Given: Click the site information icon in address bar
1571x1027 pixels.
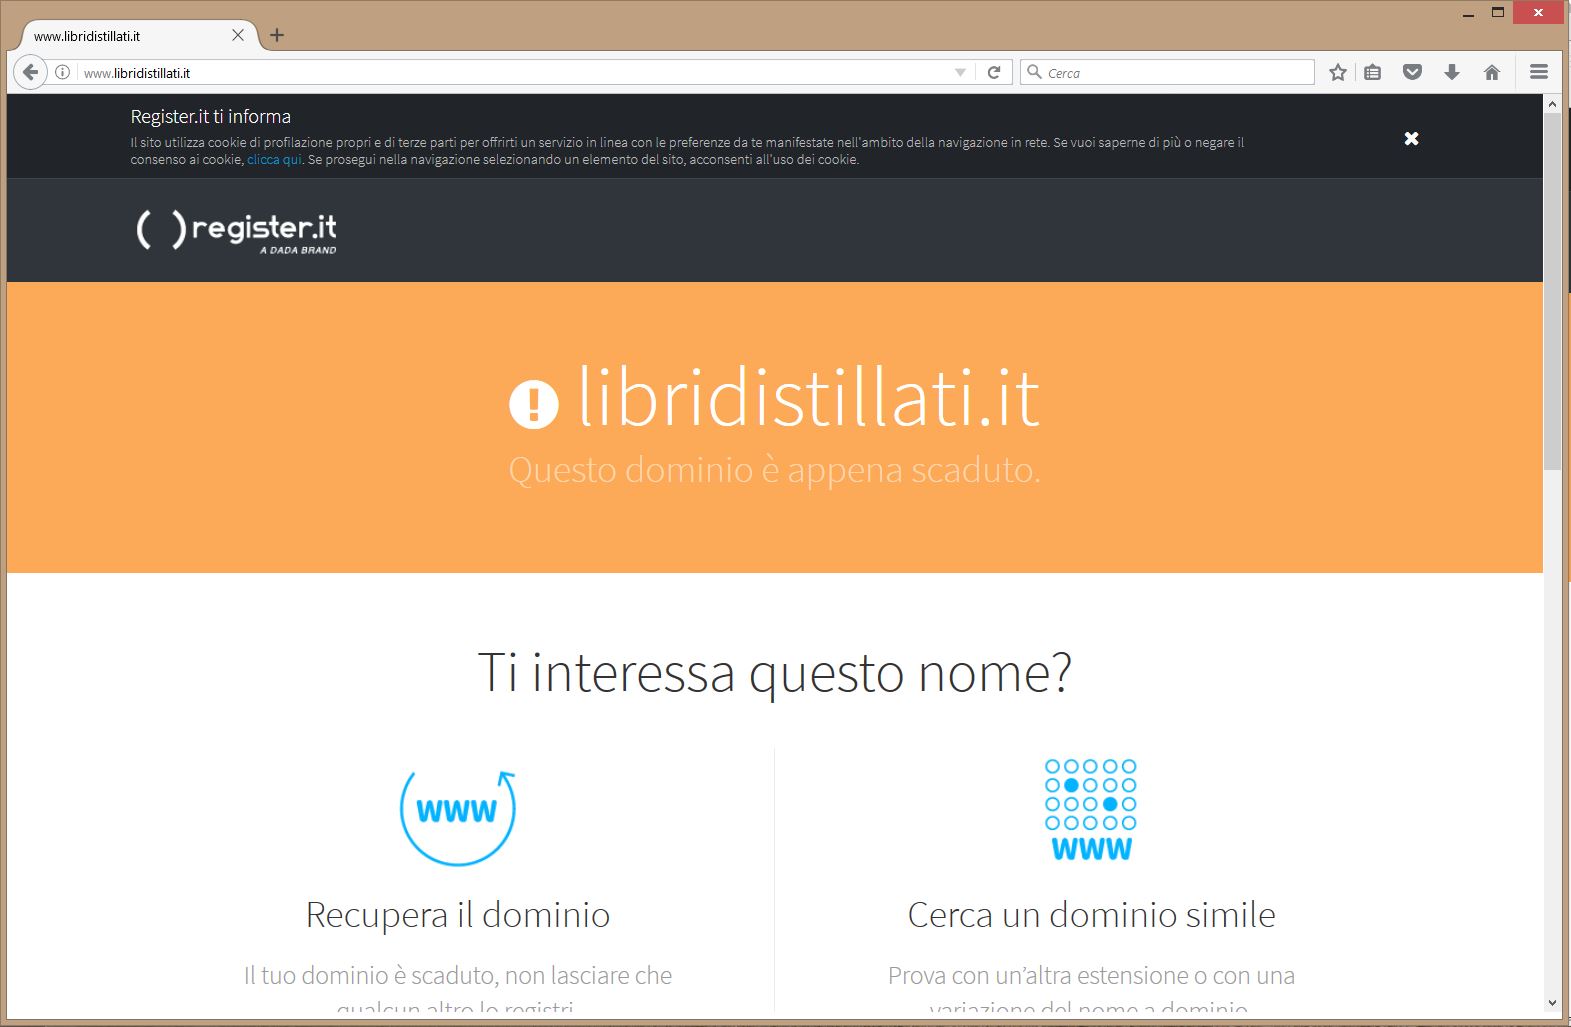Looking at the screenshot, I should click(x=62, y=72).
